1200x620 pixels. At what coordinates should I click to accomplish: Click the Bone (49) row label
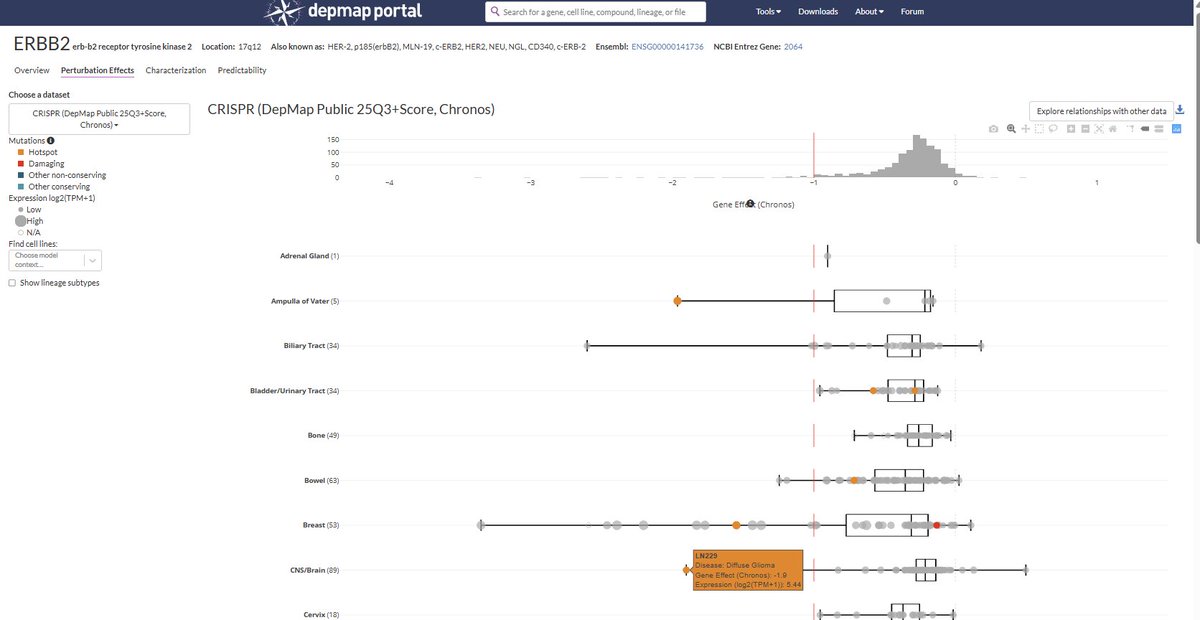[x=324, y=436]
